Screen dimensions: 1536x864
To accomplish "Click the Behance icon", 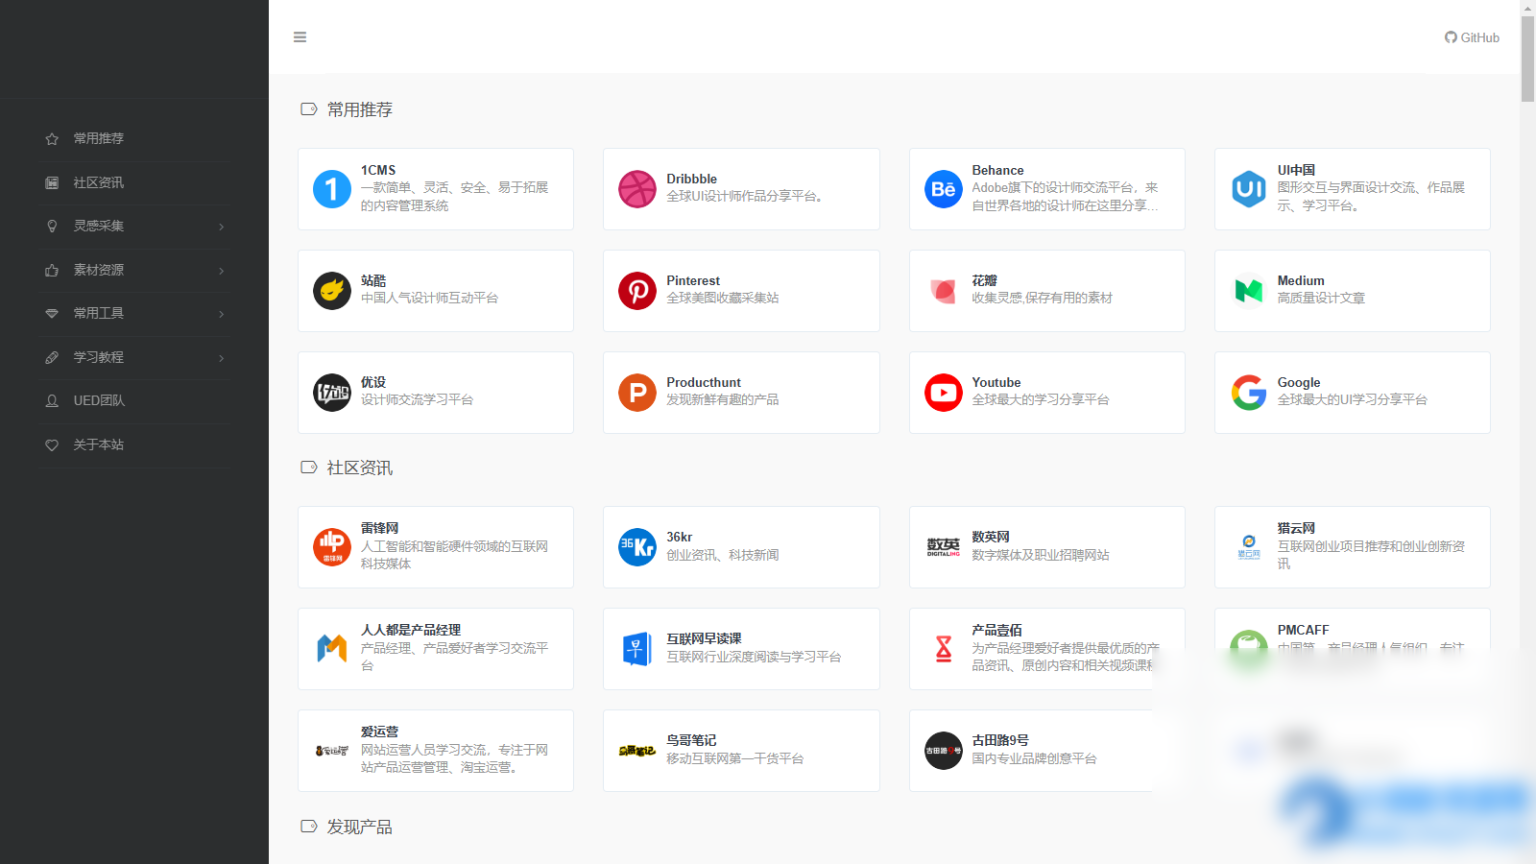I will pos(943,189).
